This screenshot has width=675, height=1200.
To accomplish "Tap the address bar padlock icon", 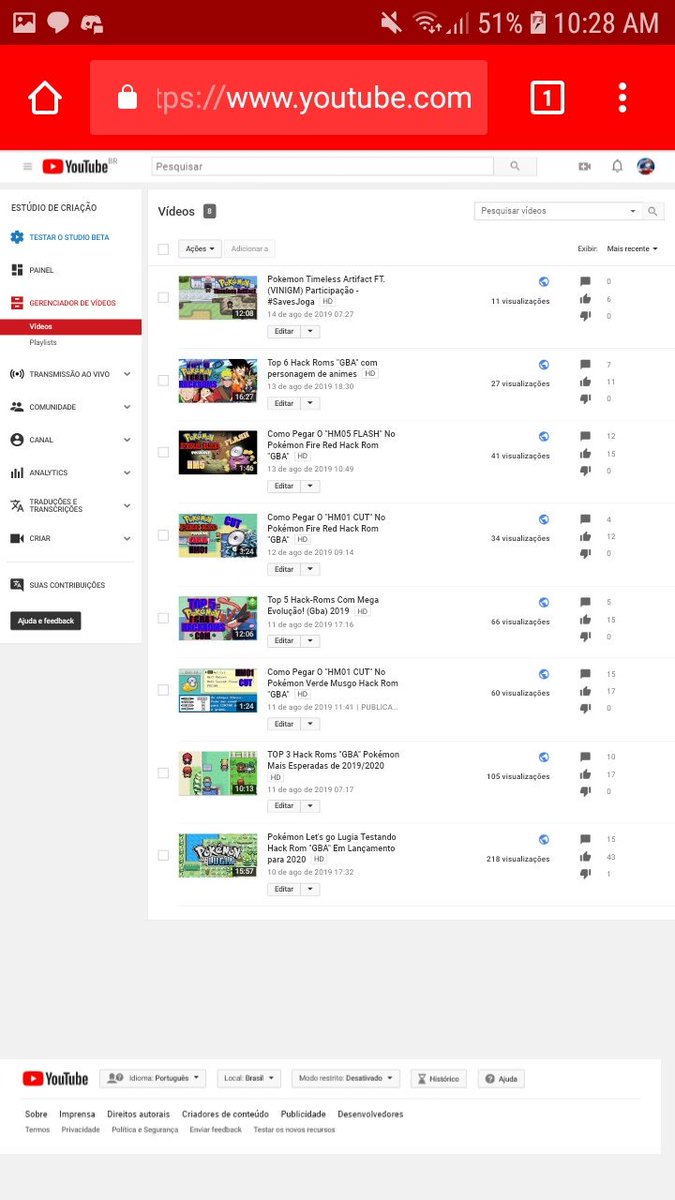I will click(x=127, y=98).
